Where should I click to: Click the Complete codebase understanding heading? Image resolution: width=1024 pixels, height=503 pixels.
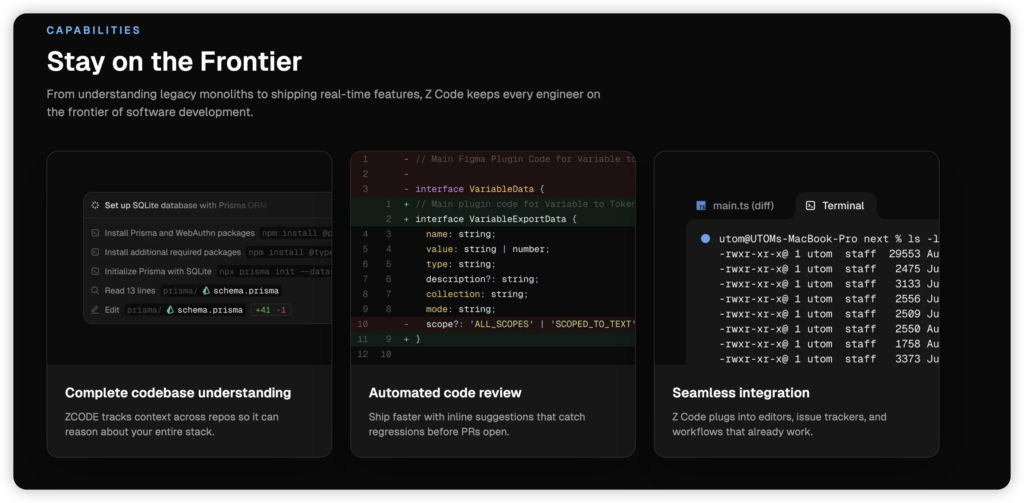(178, 393)
